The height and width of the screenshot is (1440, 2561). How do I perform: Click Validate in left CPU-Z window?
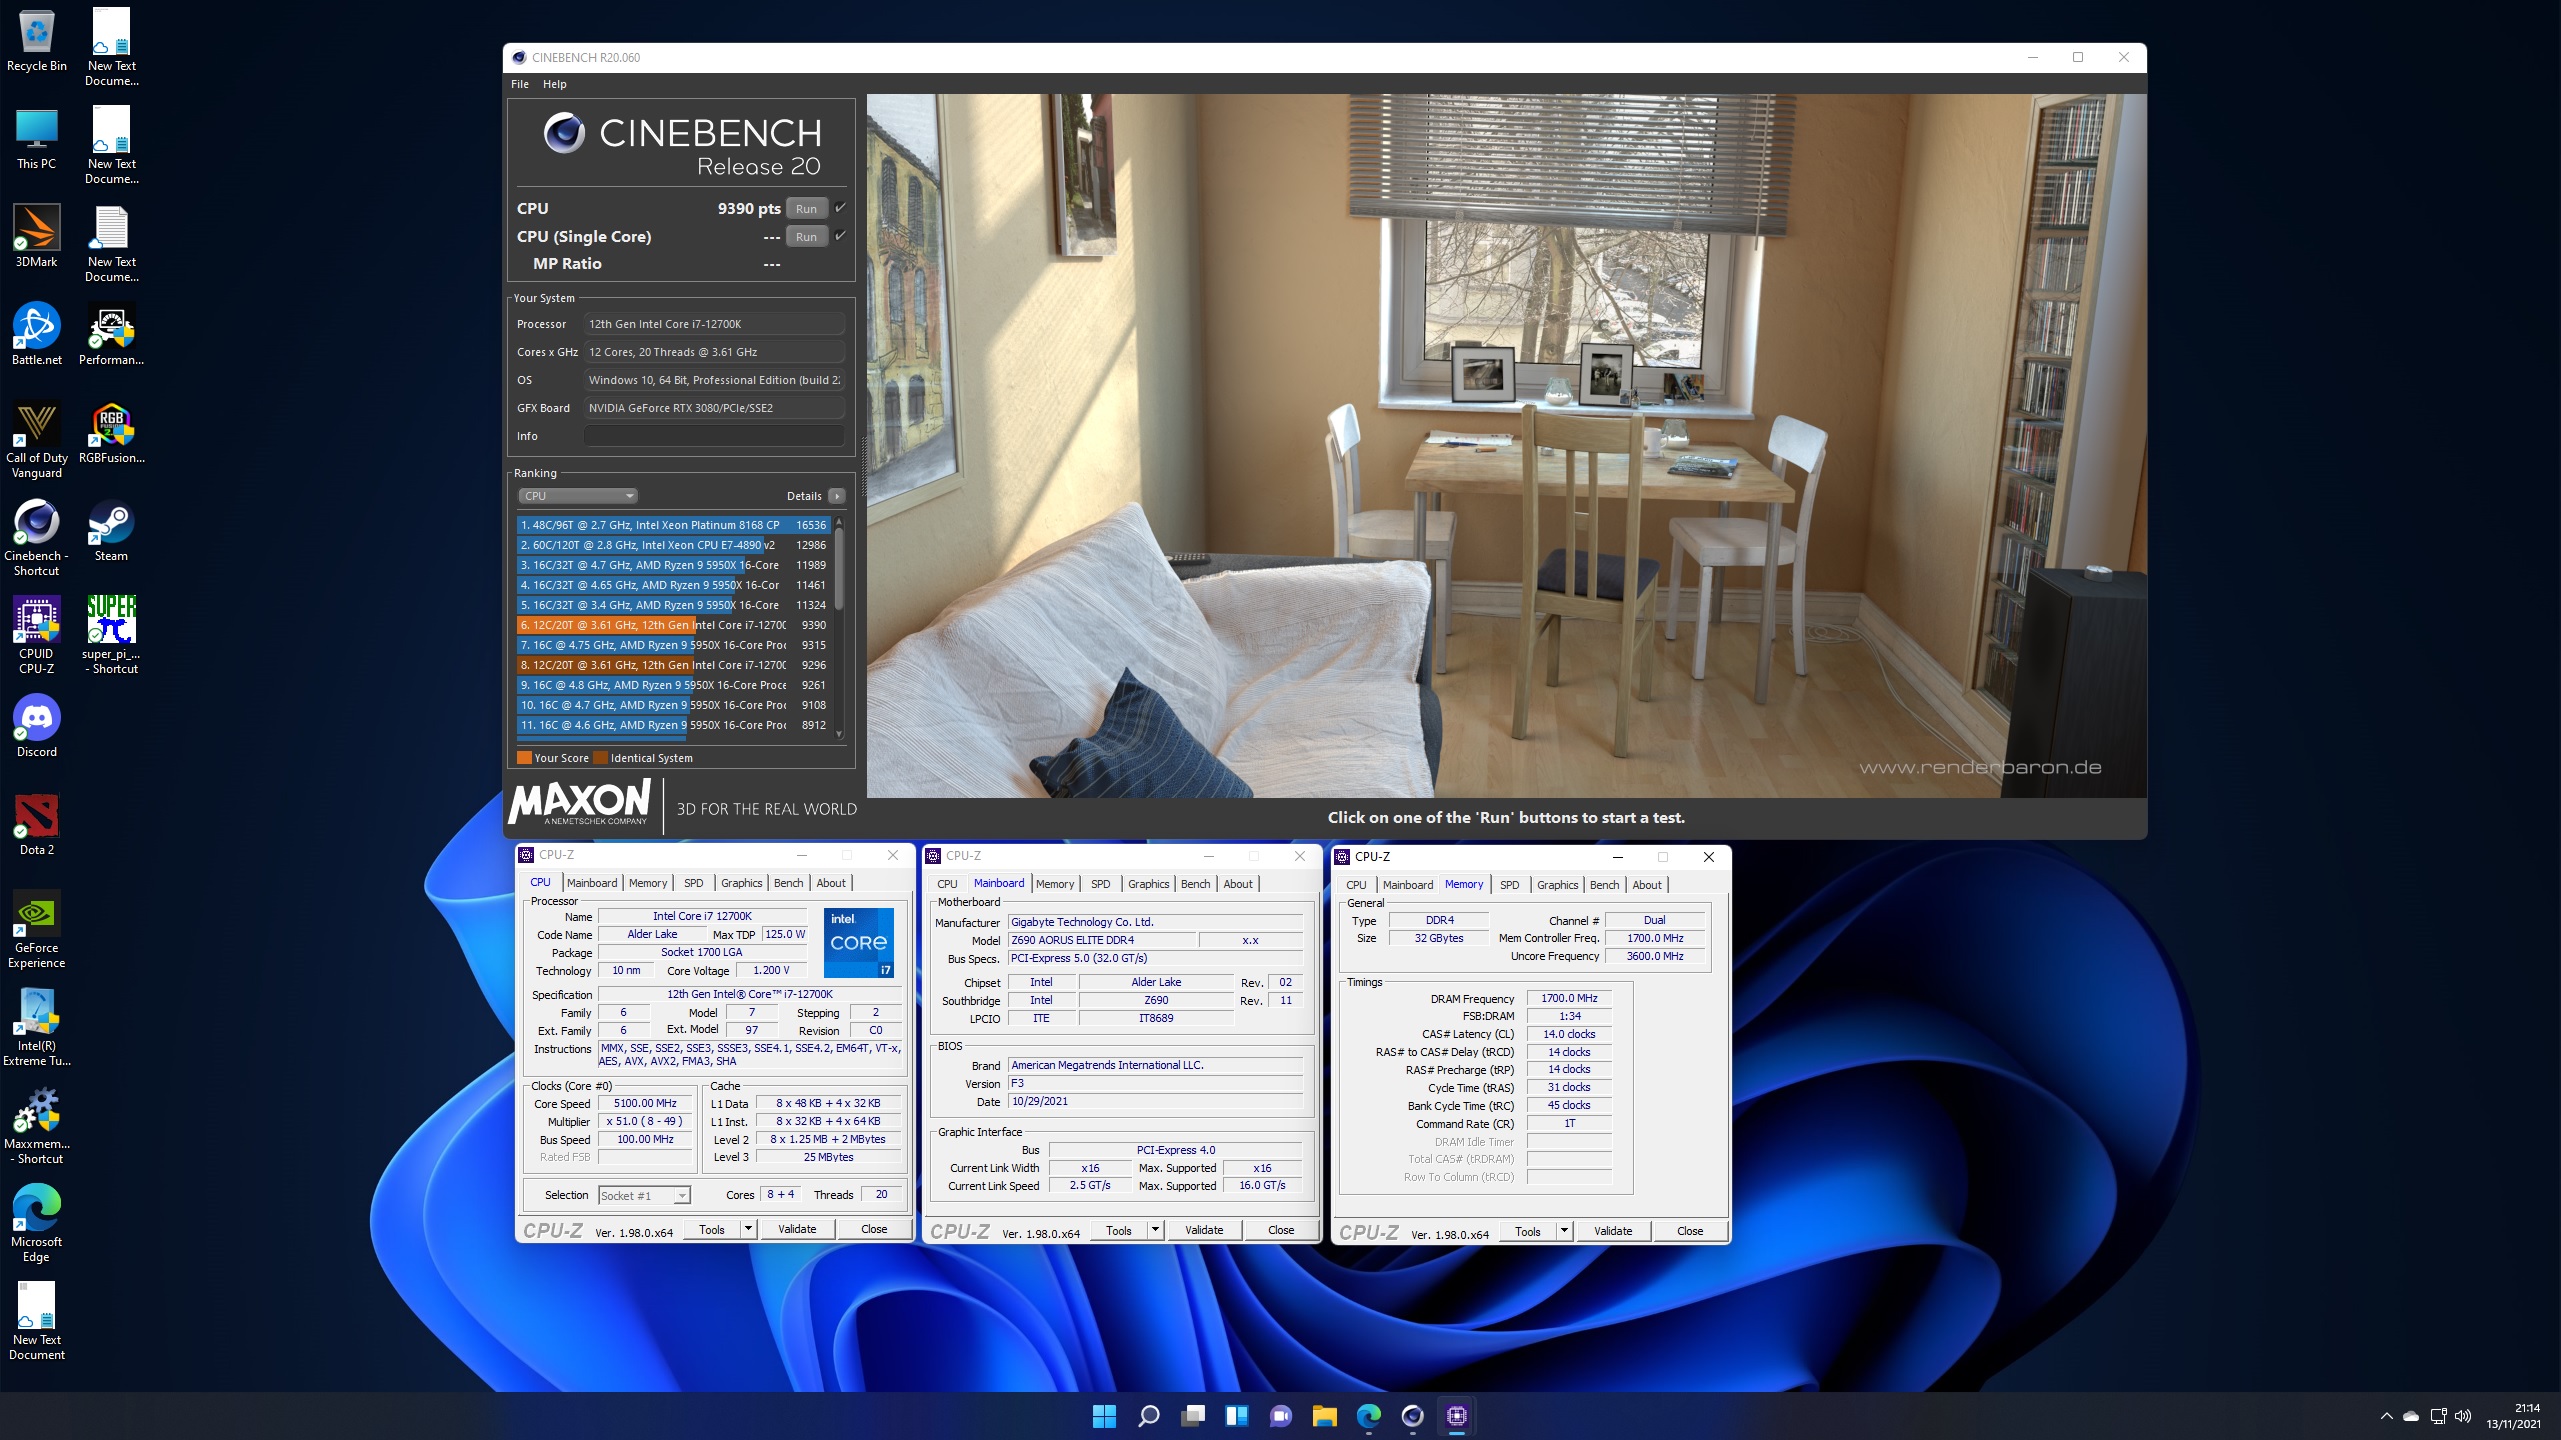(x=797, y=1229)
